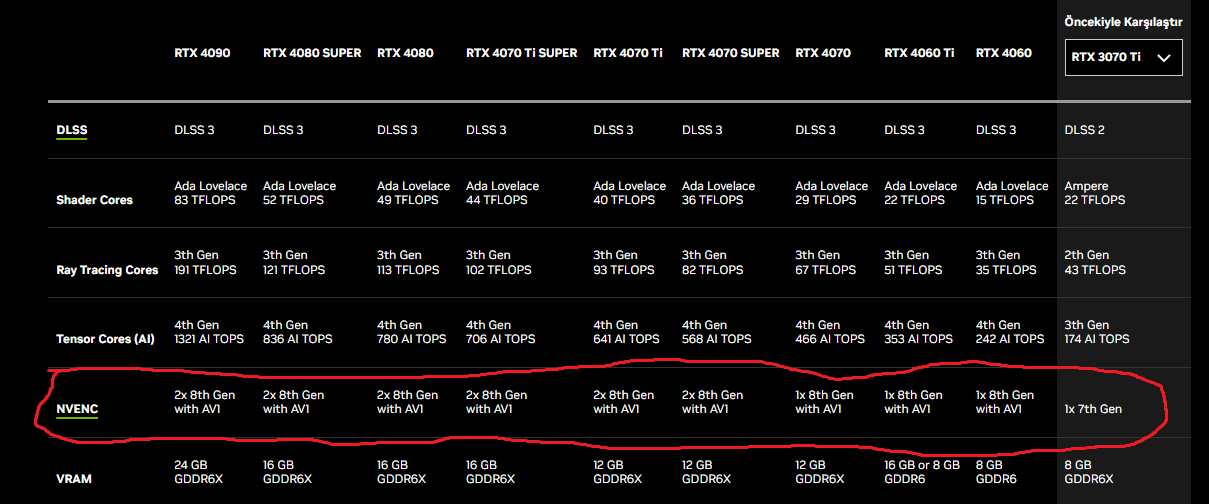This screenshot has height=504, width=1209.
Task: Select the RTX 4090 column header
Action: tap(202, 53)
